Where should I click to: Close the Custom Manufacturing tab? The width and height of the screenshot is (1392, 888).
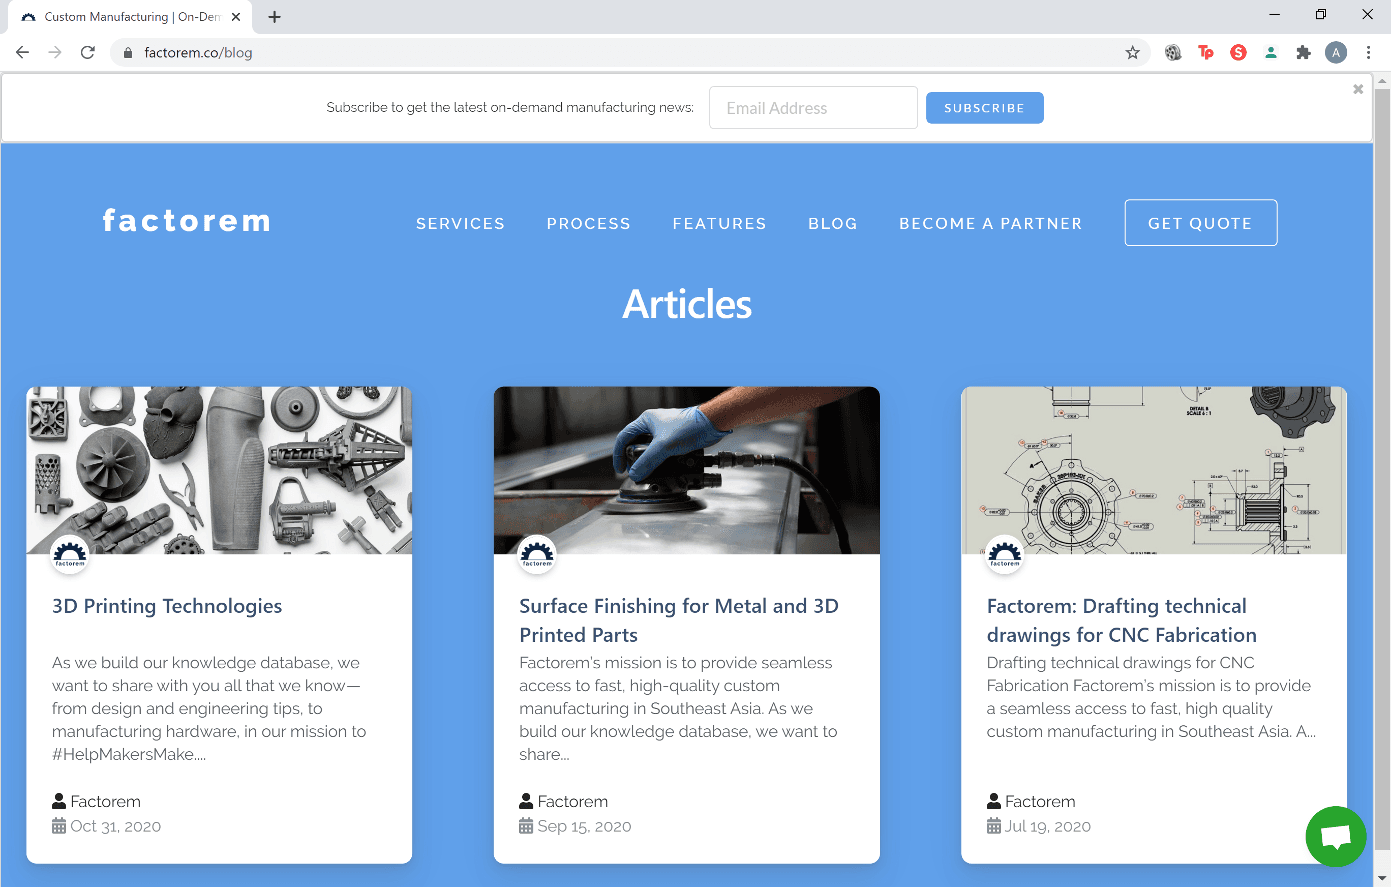pyautogui.click(x=236, y=17)
